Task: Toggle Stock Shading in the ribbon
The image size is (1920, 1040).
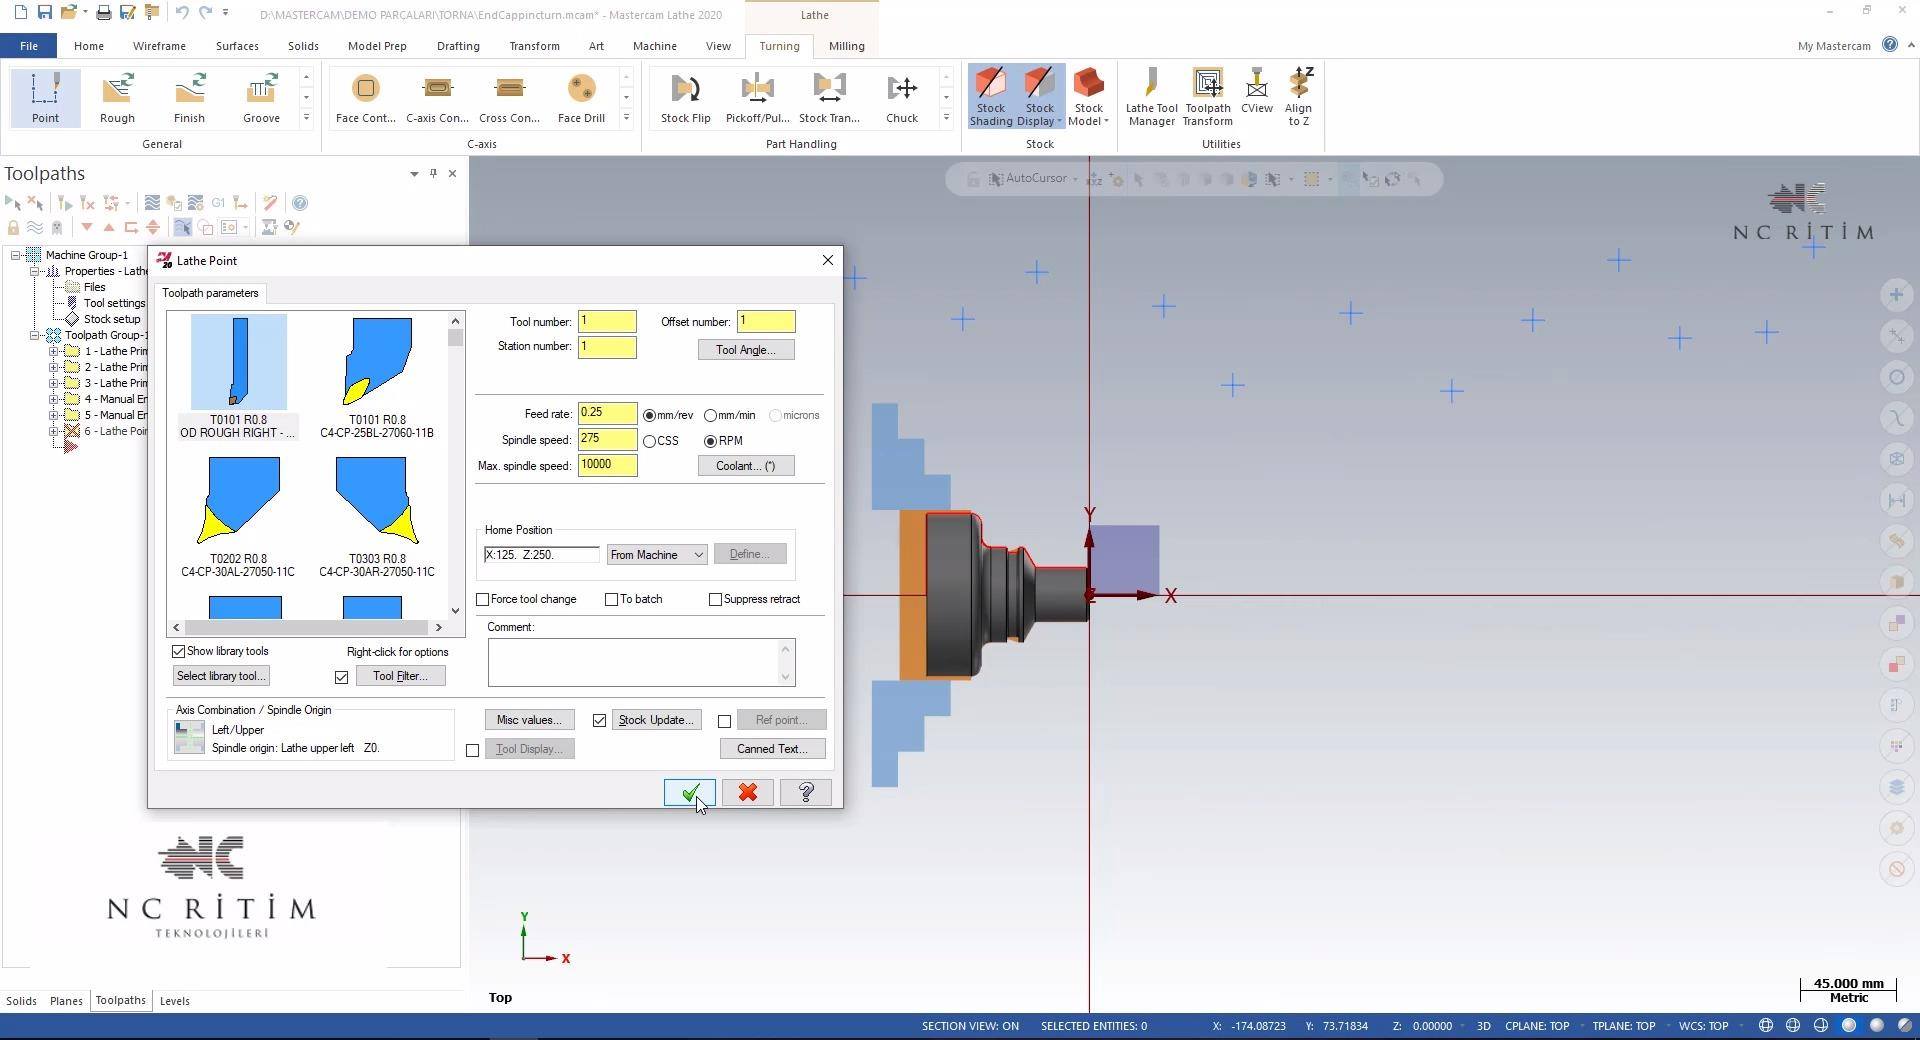Action: (991, 97)
